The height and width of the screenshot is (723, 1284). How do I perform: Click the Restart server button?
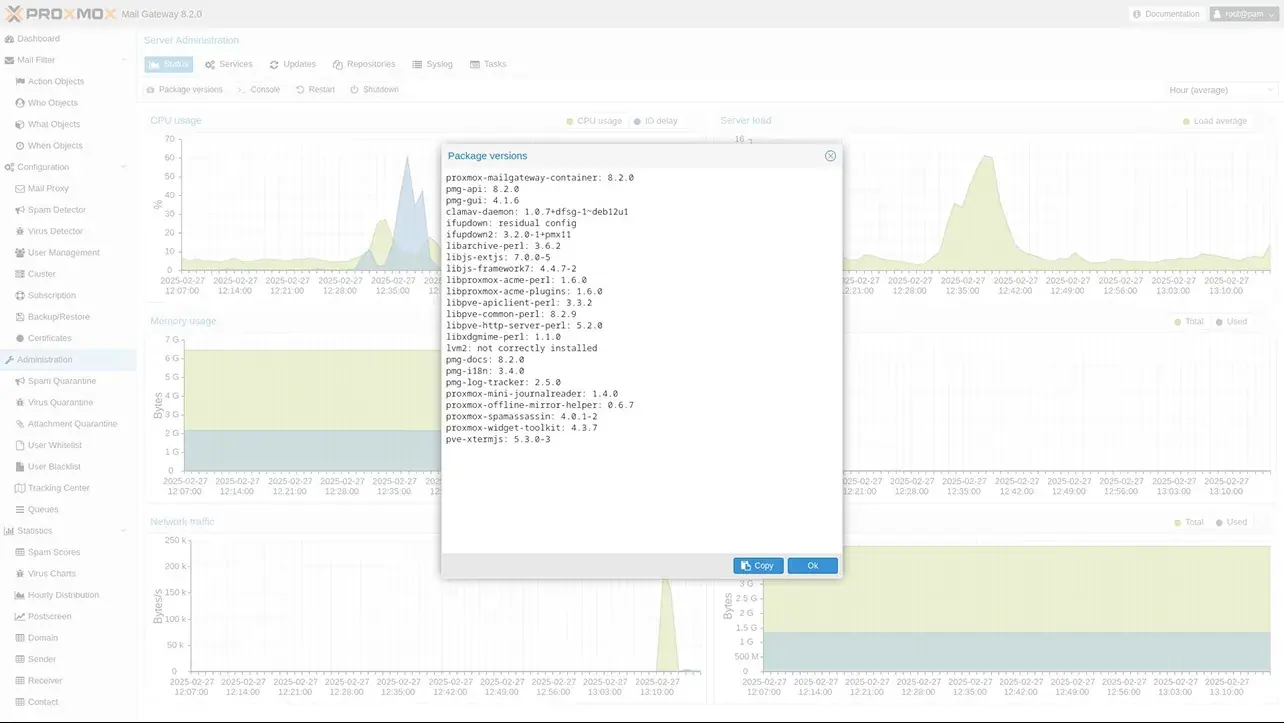tap(315, 90)
